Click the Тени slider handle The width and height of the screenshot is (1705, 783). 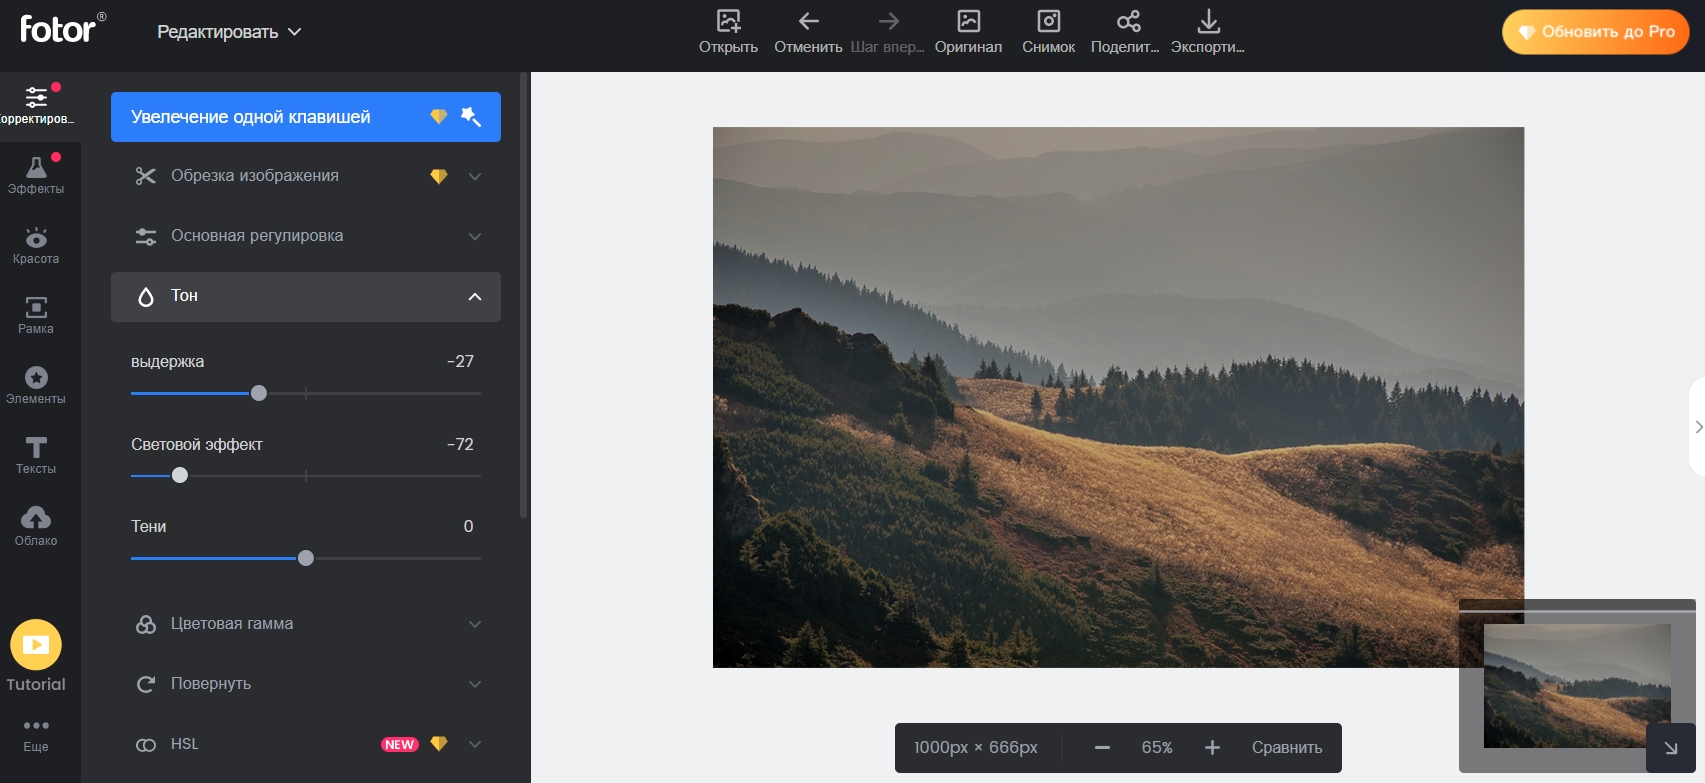coord(306,558)
